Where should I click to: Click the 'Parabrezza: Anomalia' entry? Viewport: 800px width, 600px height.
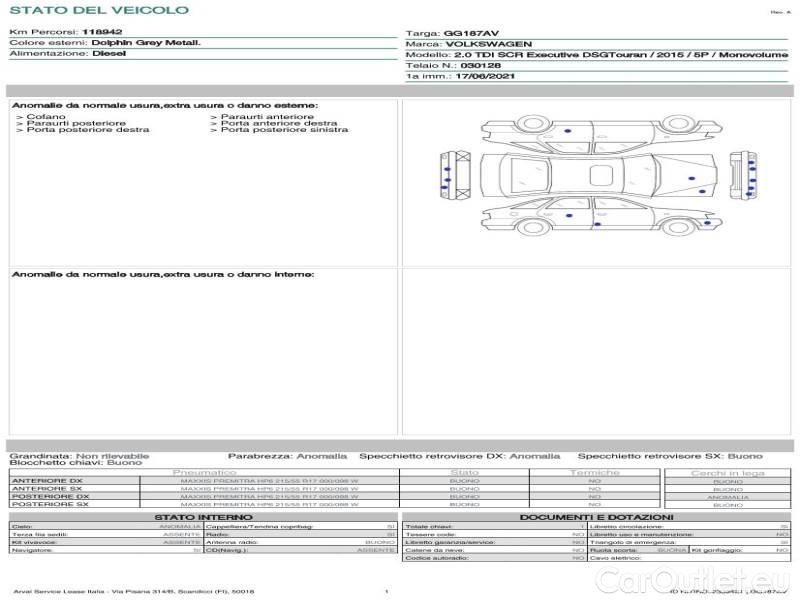point(287,456)
